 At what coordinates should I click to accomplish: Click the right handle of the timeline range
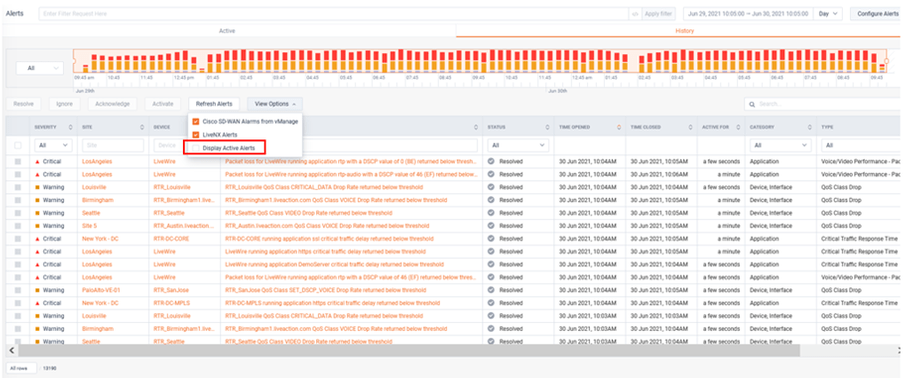888,61
